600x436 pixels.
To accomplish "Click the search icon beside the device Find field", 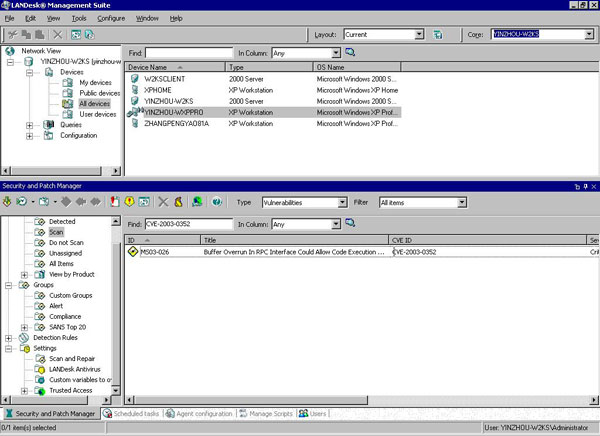I will point(350,51).
